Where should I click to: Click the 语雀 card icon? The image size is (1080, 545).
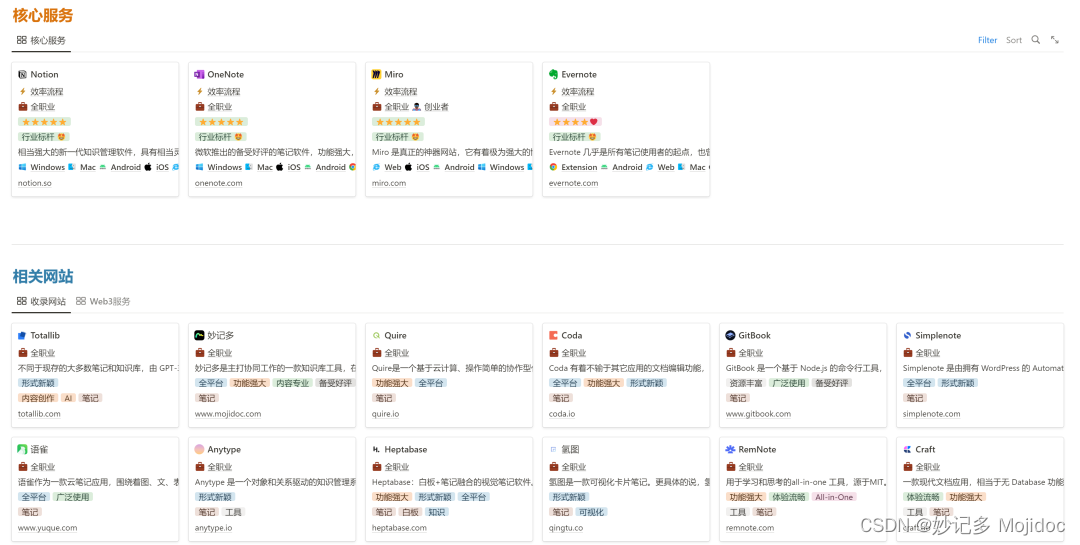click(x=22, y=449)
